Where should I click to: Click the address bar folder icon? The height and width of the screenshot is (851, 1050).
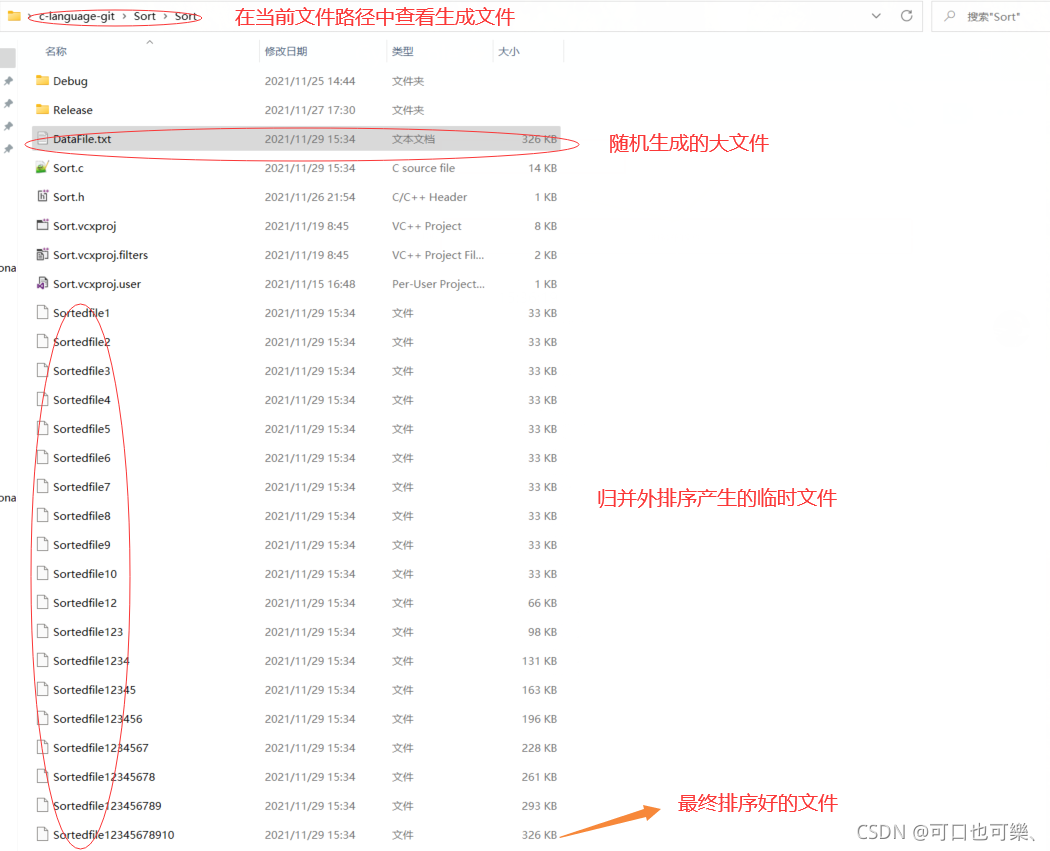[x=13, y=16]
